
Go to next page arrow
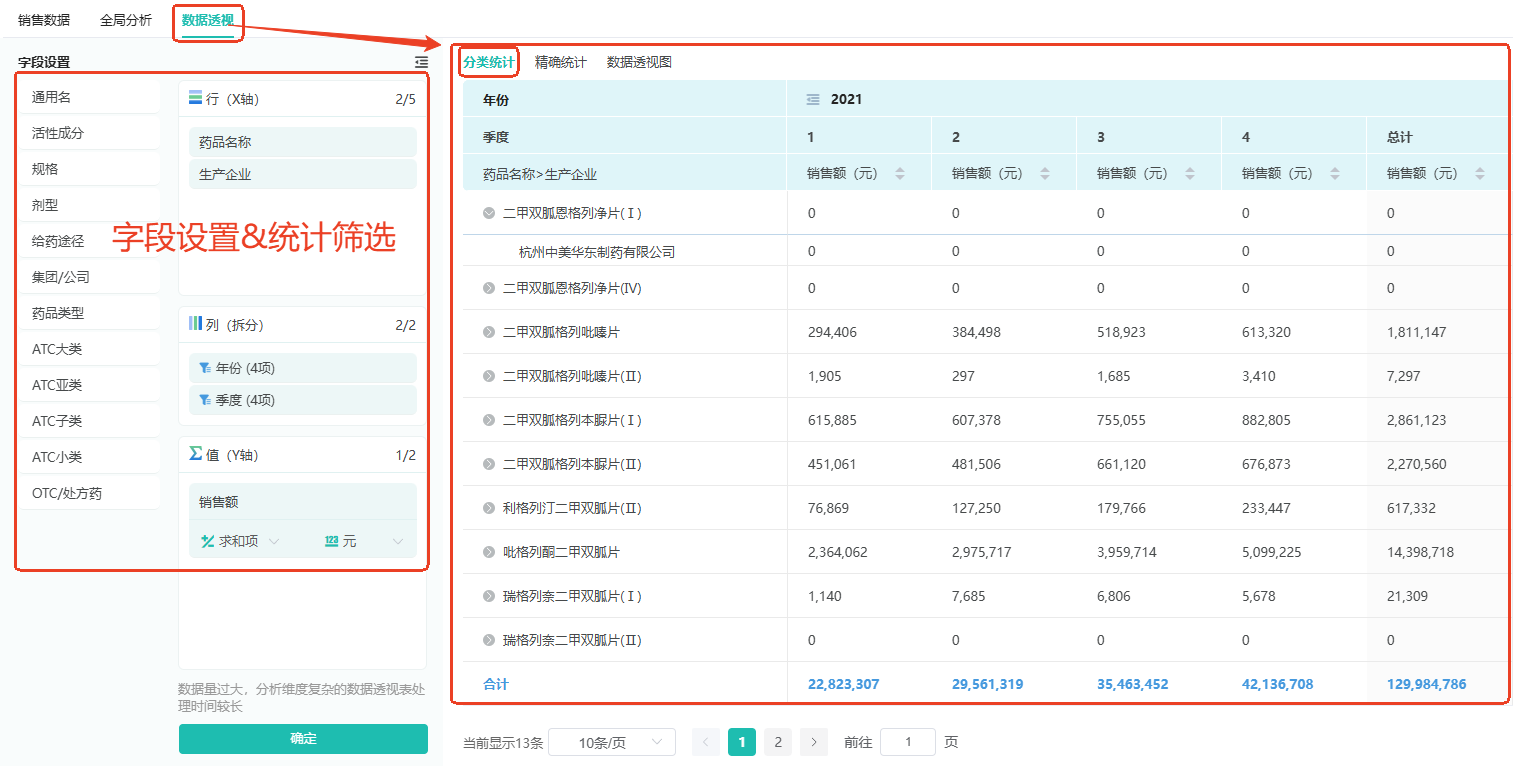(814, 742)
